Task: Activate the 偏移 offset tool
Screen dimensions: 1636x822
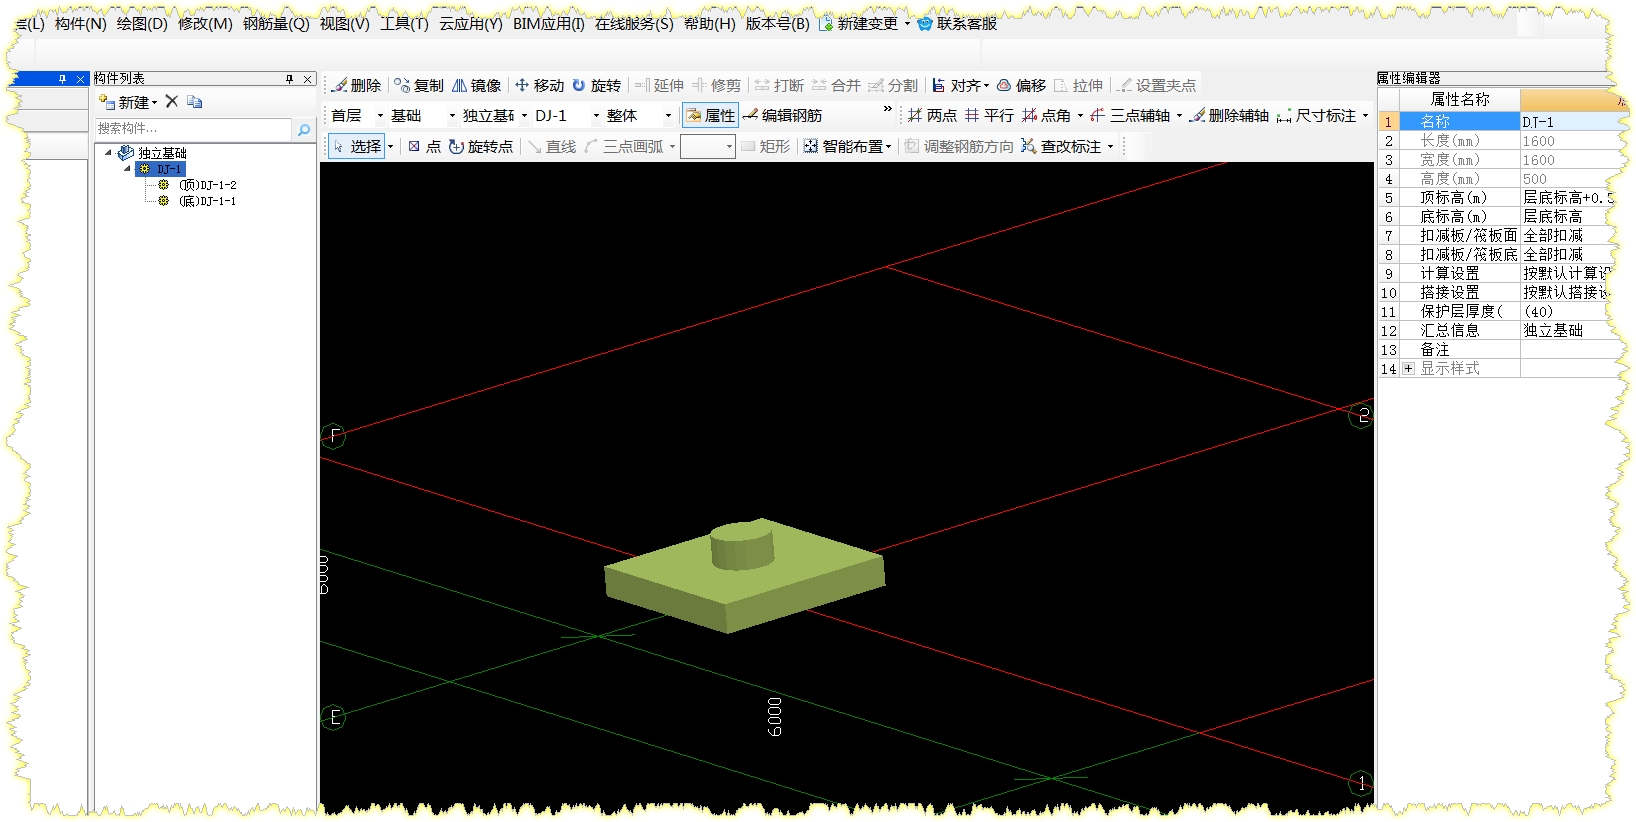Action: 1021,86
